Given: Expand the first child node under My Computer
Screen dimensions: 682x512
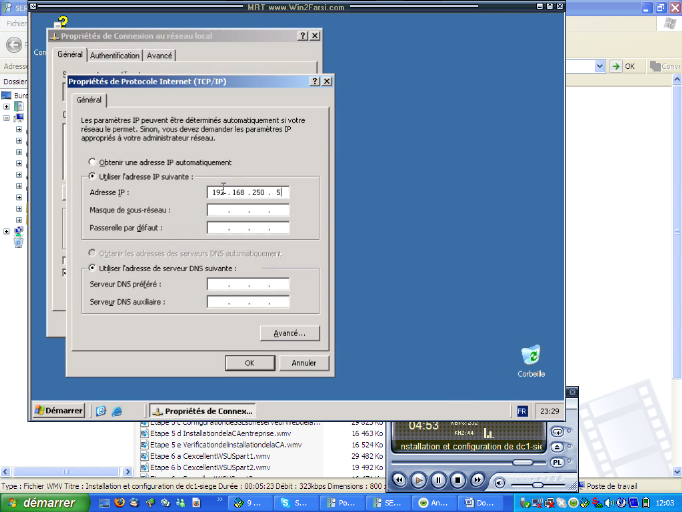Looking at the screenshot, I should pos(19,129).
